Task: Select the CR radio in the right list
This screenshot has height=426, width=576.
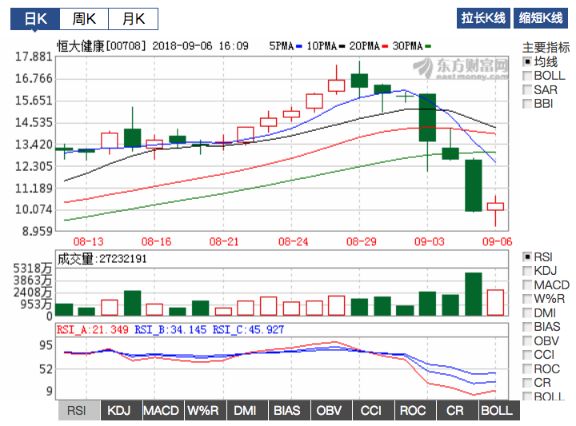Action: [x=527, y=383]
